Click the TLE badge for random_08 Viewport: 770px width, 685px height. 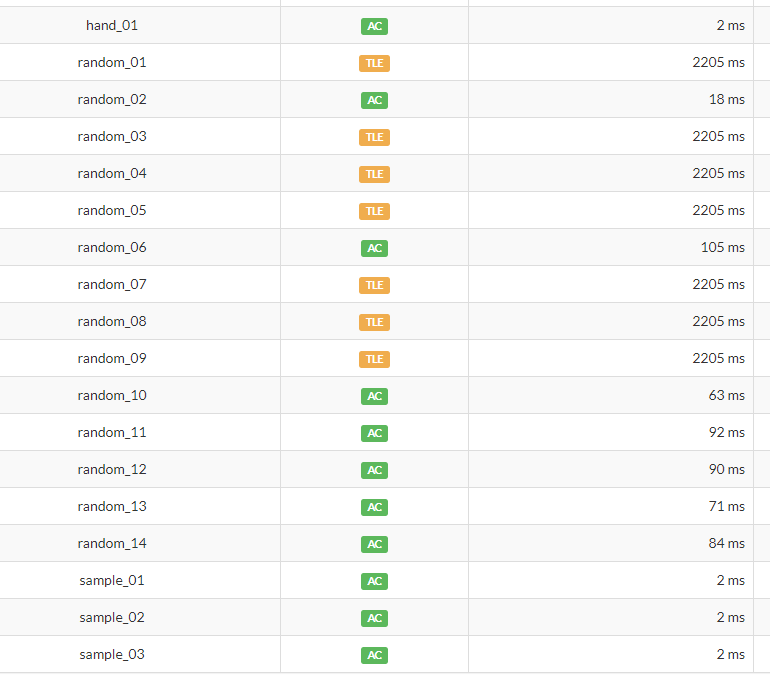click(x=374, y=322)
